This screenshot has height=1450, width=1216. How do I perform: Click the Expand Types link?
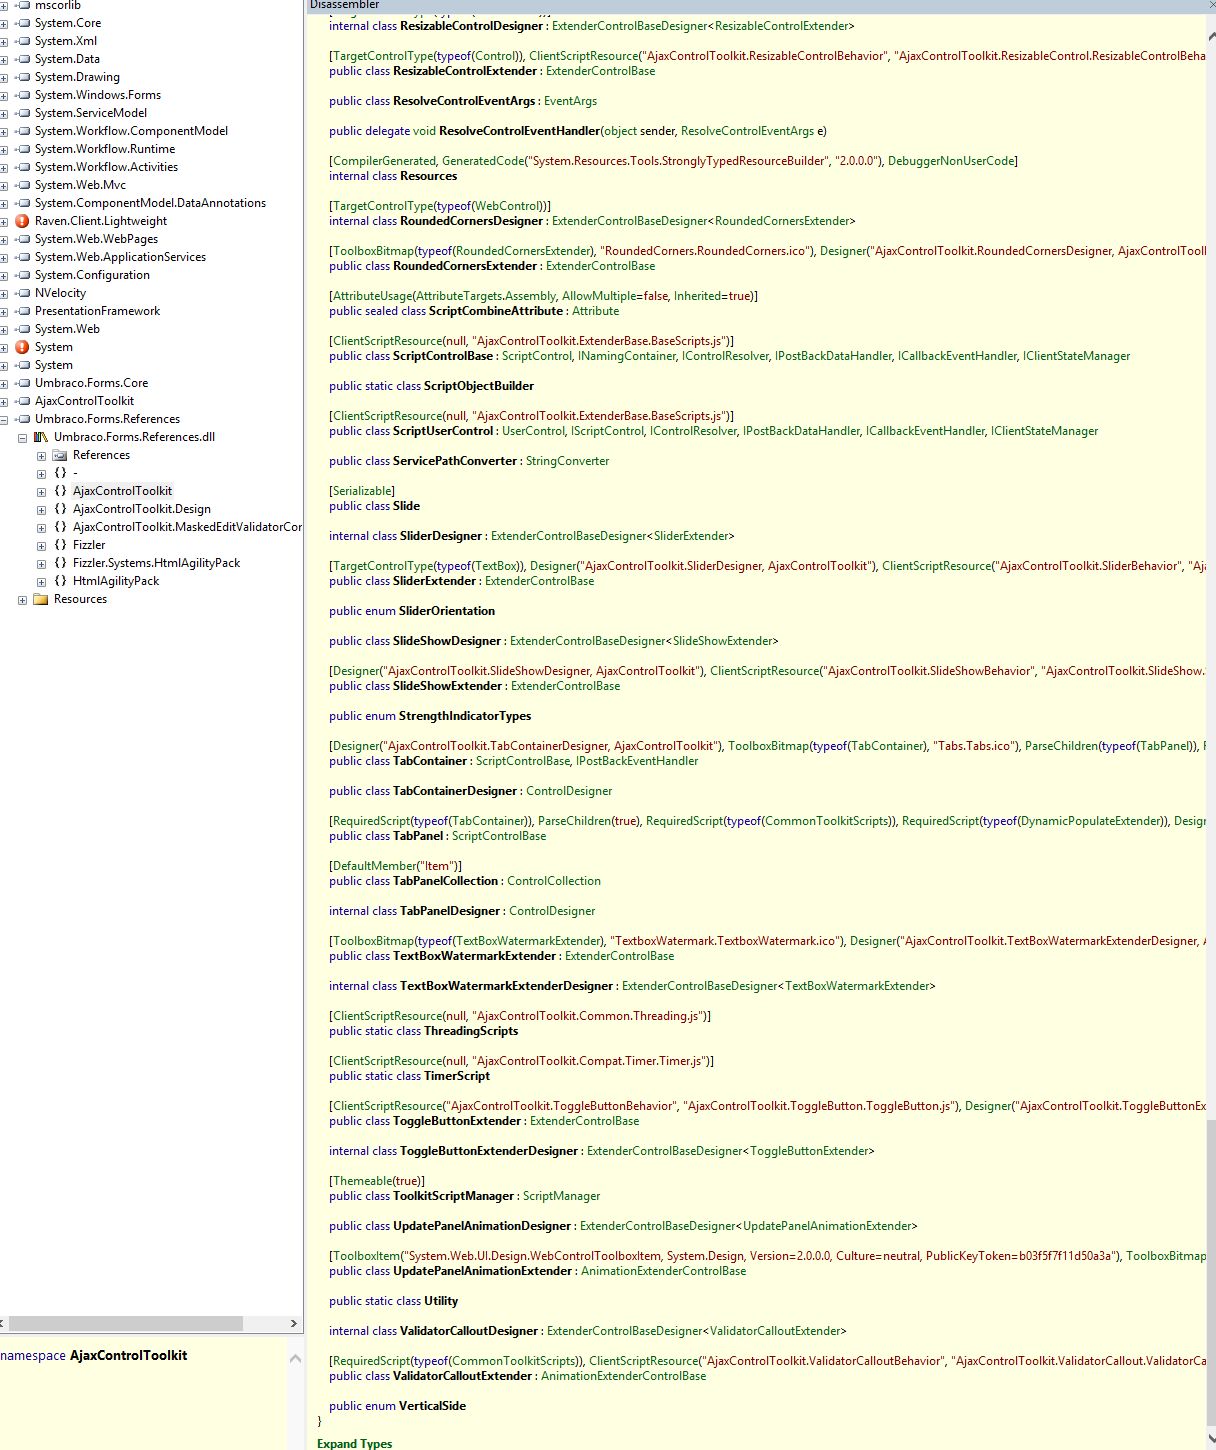[x=354, y=1443]
